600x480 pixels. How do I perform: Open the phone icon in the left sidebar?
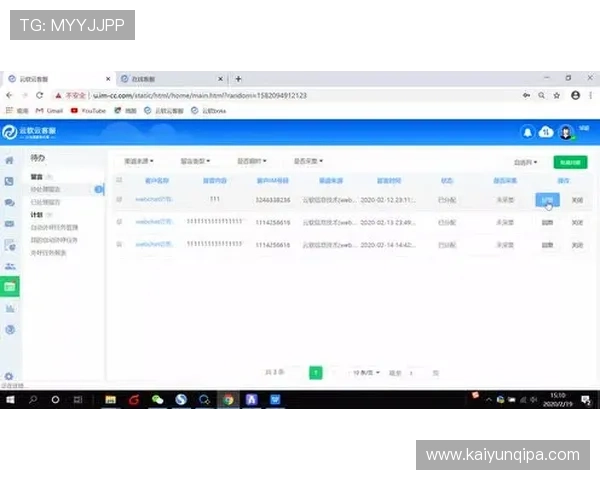[10, 181]
